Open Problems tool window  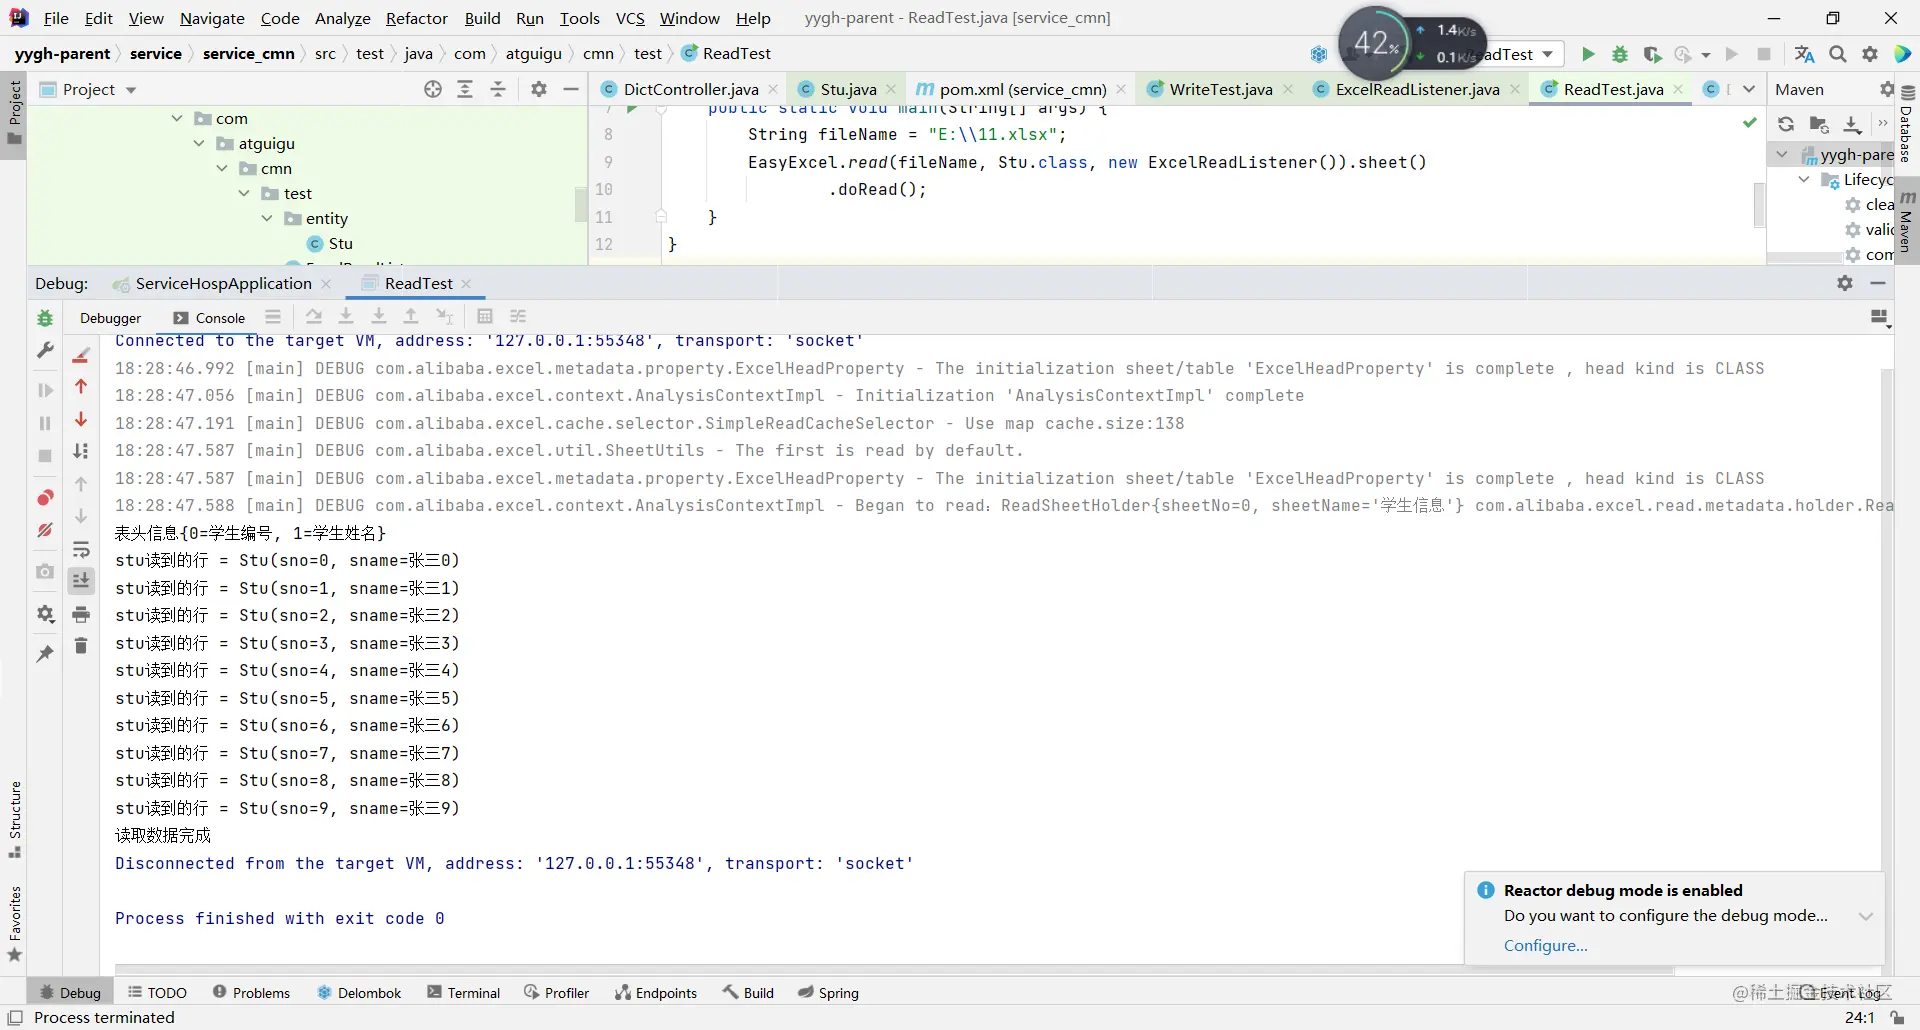tap(251, 993)
